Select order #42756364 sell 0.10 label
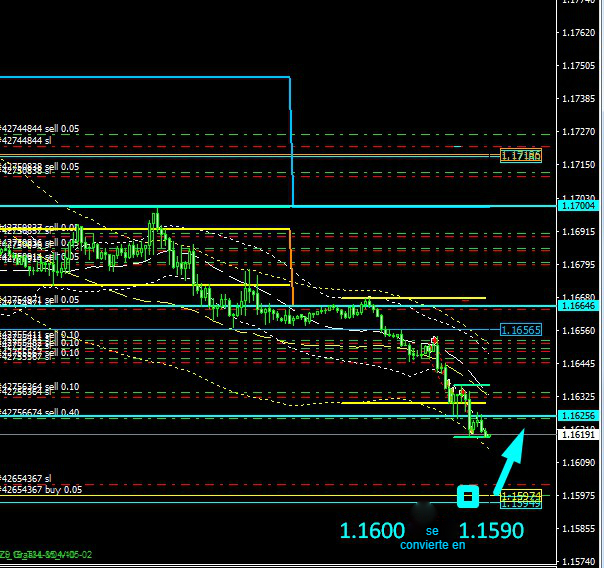 coord(42,386)
